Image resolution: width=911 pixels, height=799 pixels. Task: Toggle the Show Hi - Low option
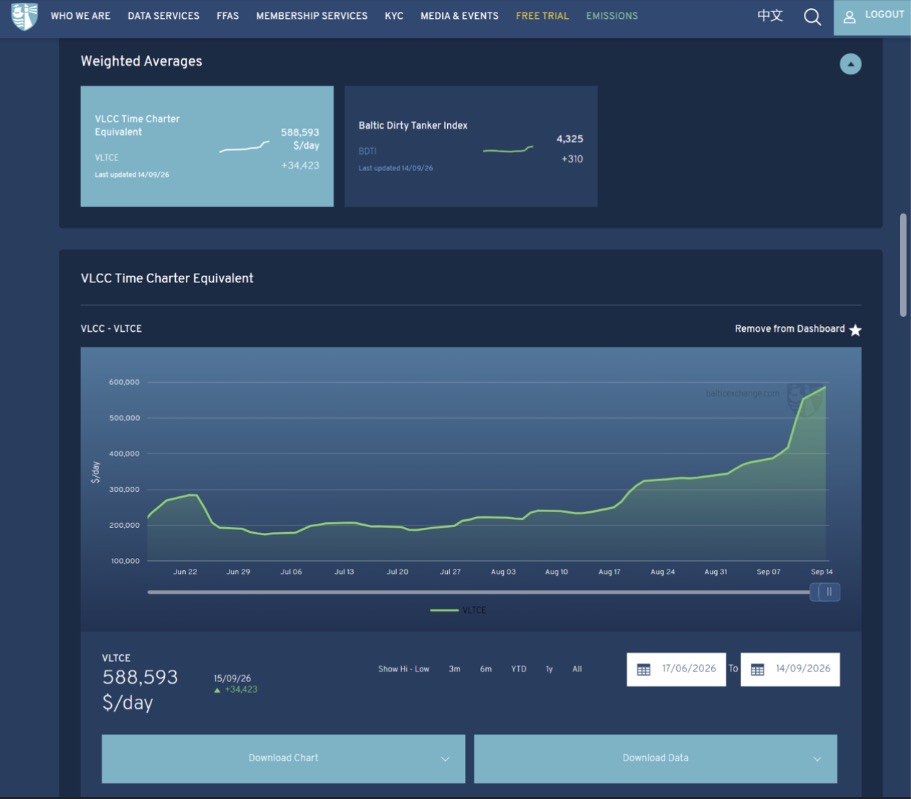coord(404,669)
